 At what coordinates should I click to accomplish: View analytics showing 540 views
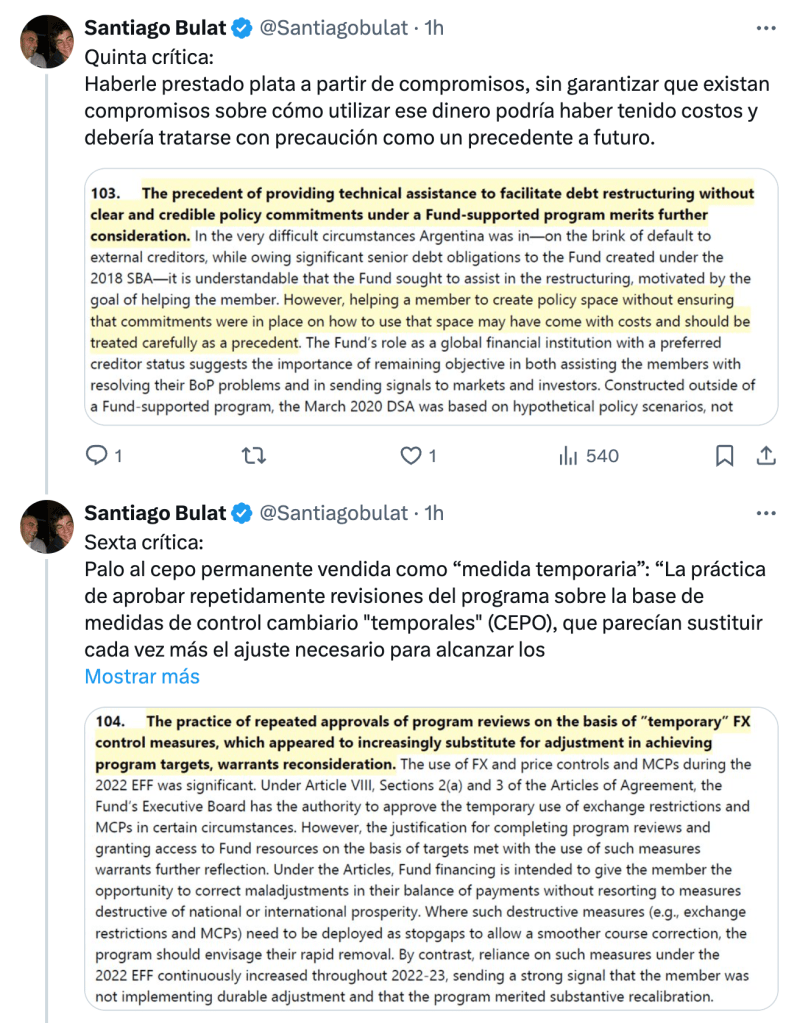[588, 456]
